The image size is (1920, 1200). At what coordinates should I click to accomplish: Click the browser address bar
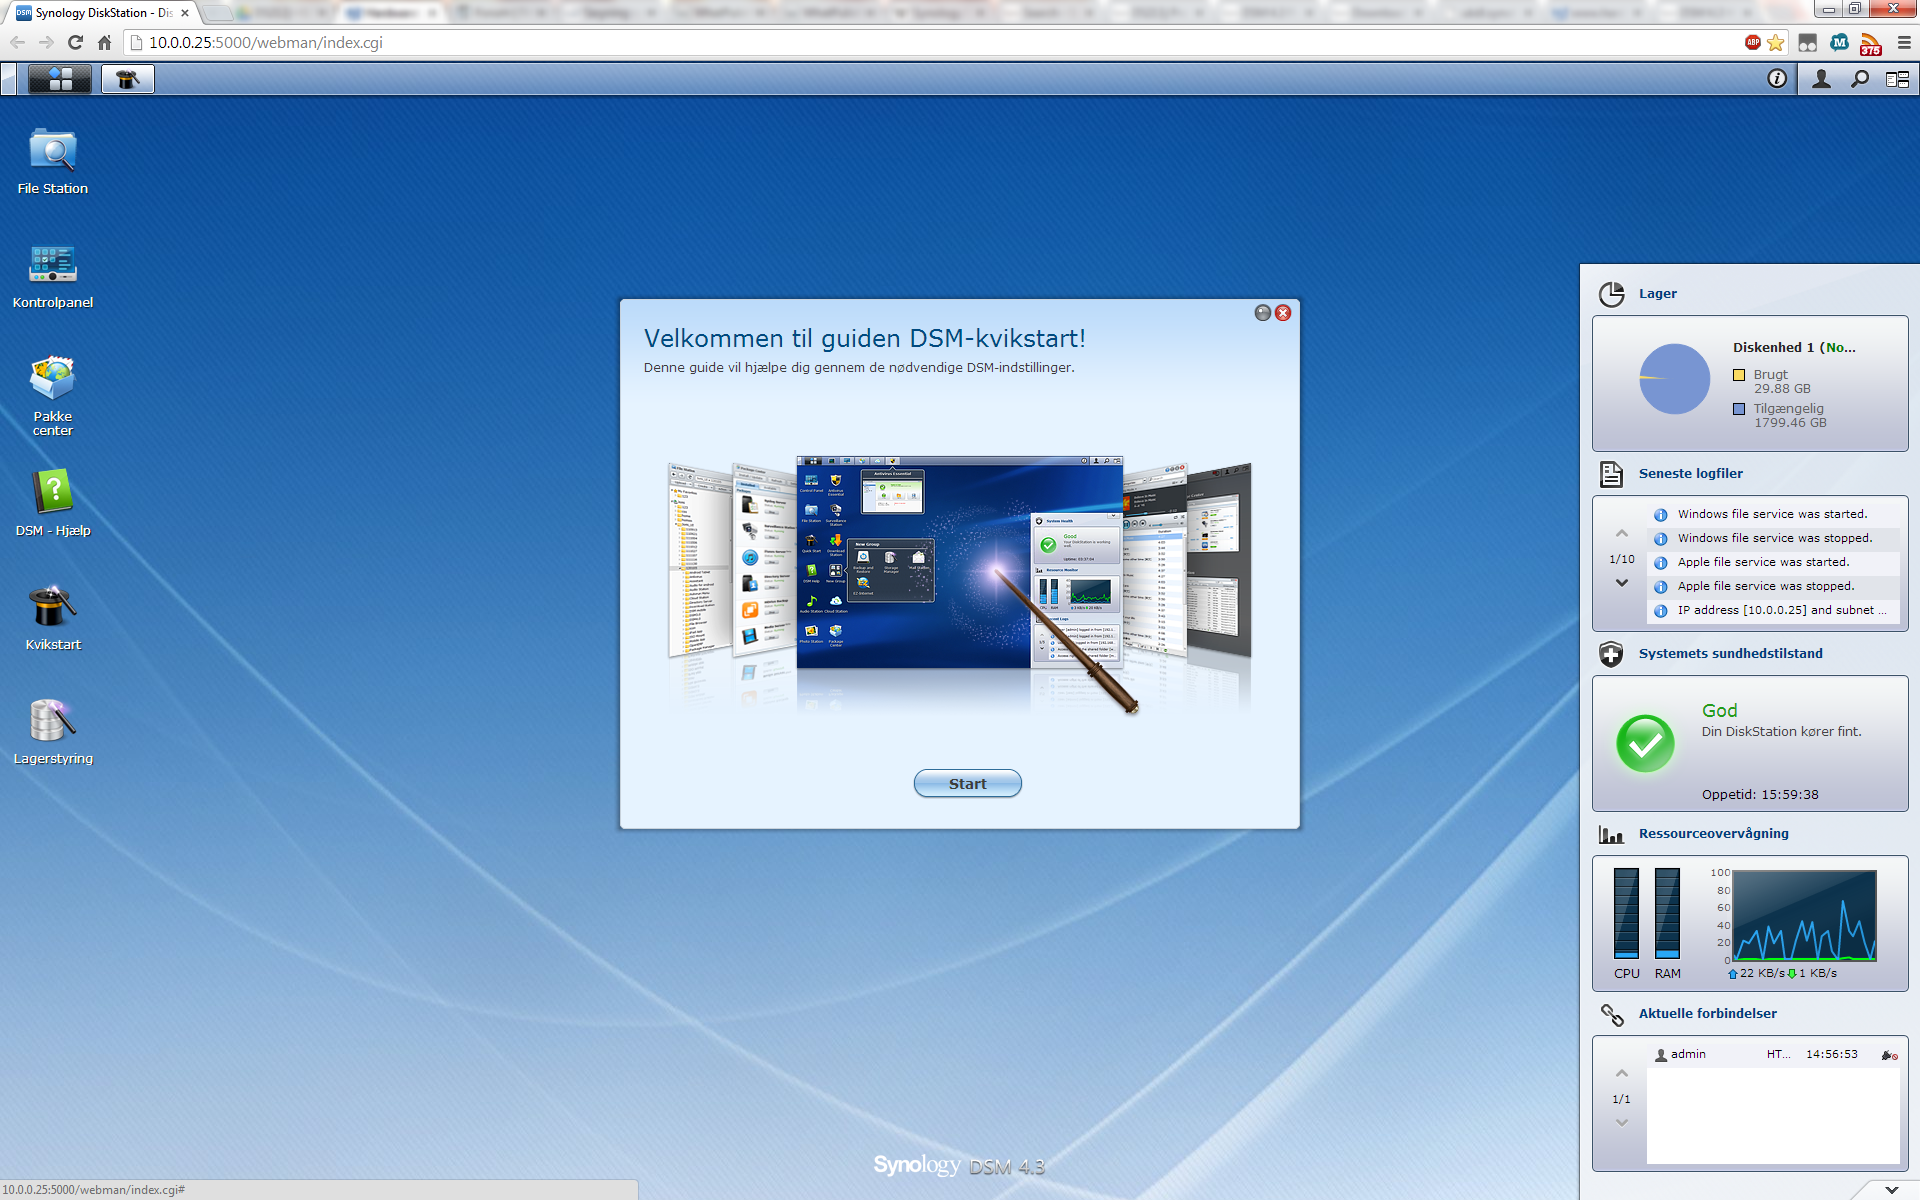point(930,42)
